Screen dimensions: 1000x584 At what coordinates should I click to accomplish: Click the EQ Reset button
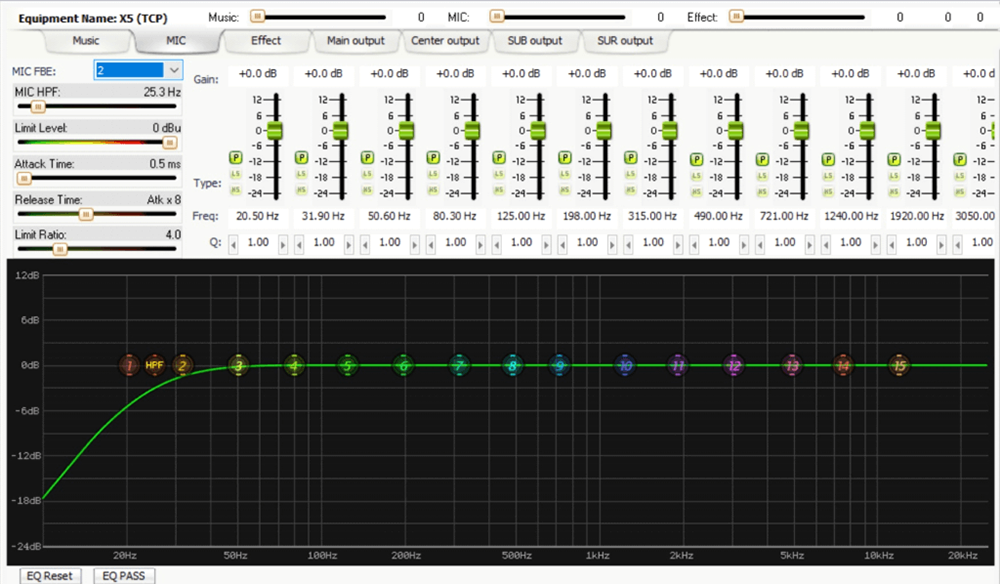(x=50, y=576)
